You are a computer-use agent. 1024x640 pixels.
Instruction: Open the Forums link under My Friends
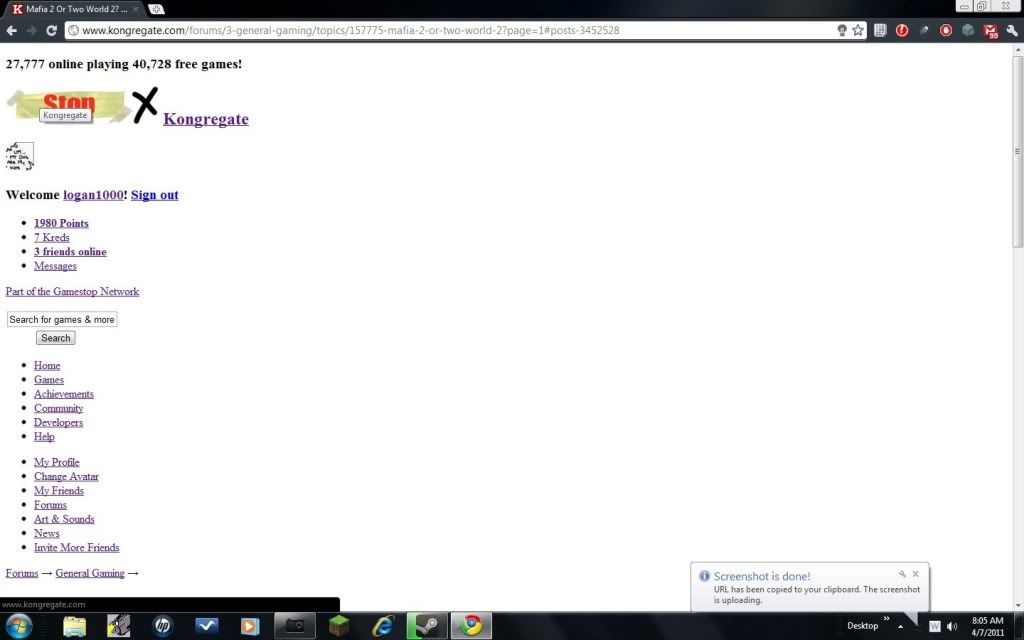[50, 505]
